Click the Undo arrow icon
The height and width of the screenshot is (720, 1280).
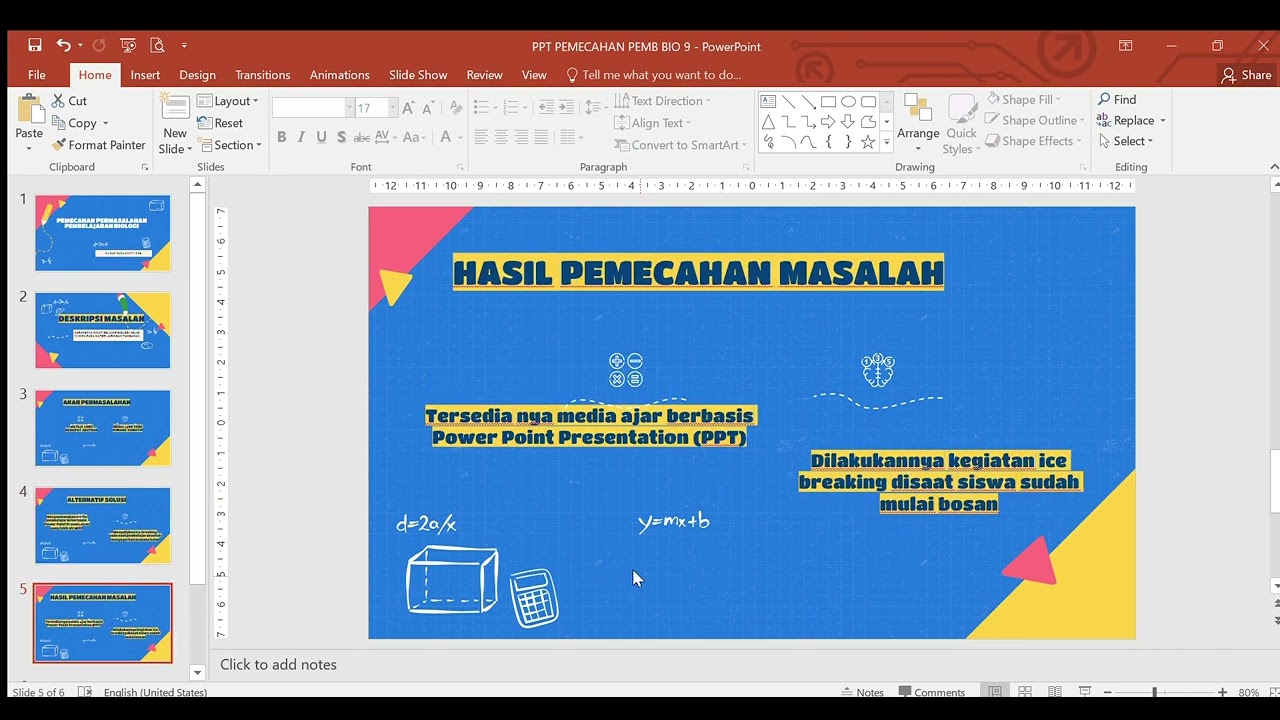point(64,45)
